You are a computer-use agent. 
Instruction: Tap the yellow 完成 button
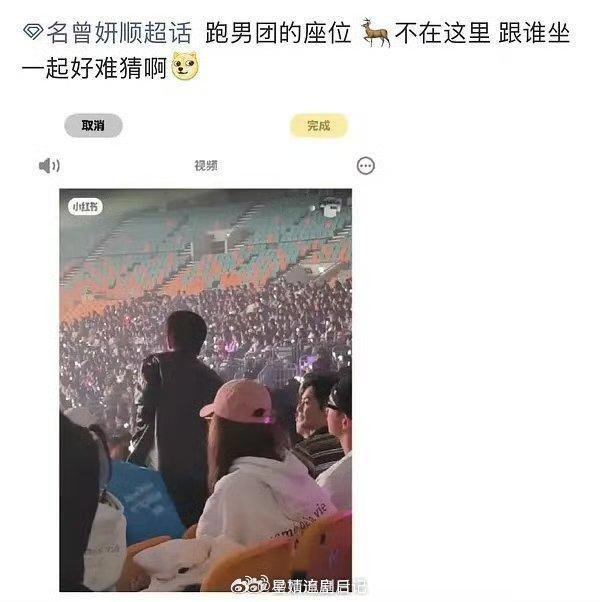tap(319, 126)
